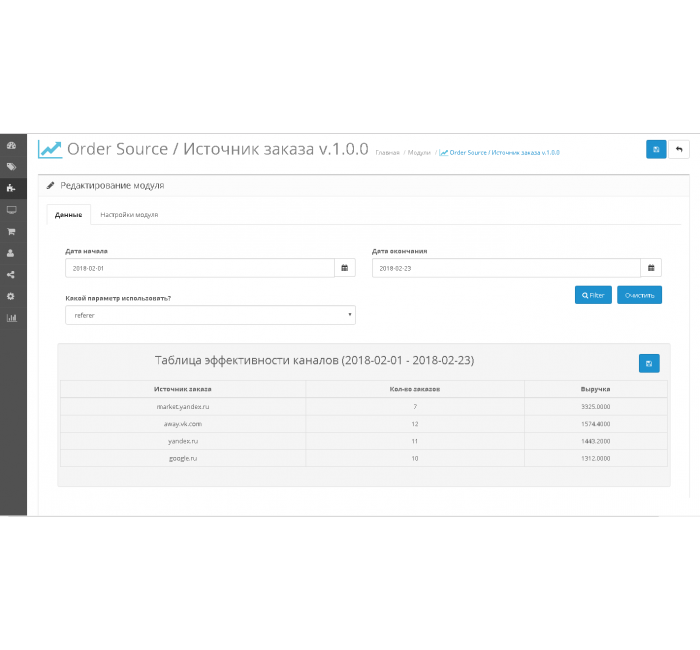
Task: Select the google.ru table cell
Action: click(x=183, y=458)
